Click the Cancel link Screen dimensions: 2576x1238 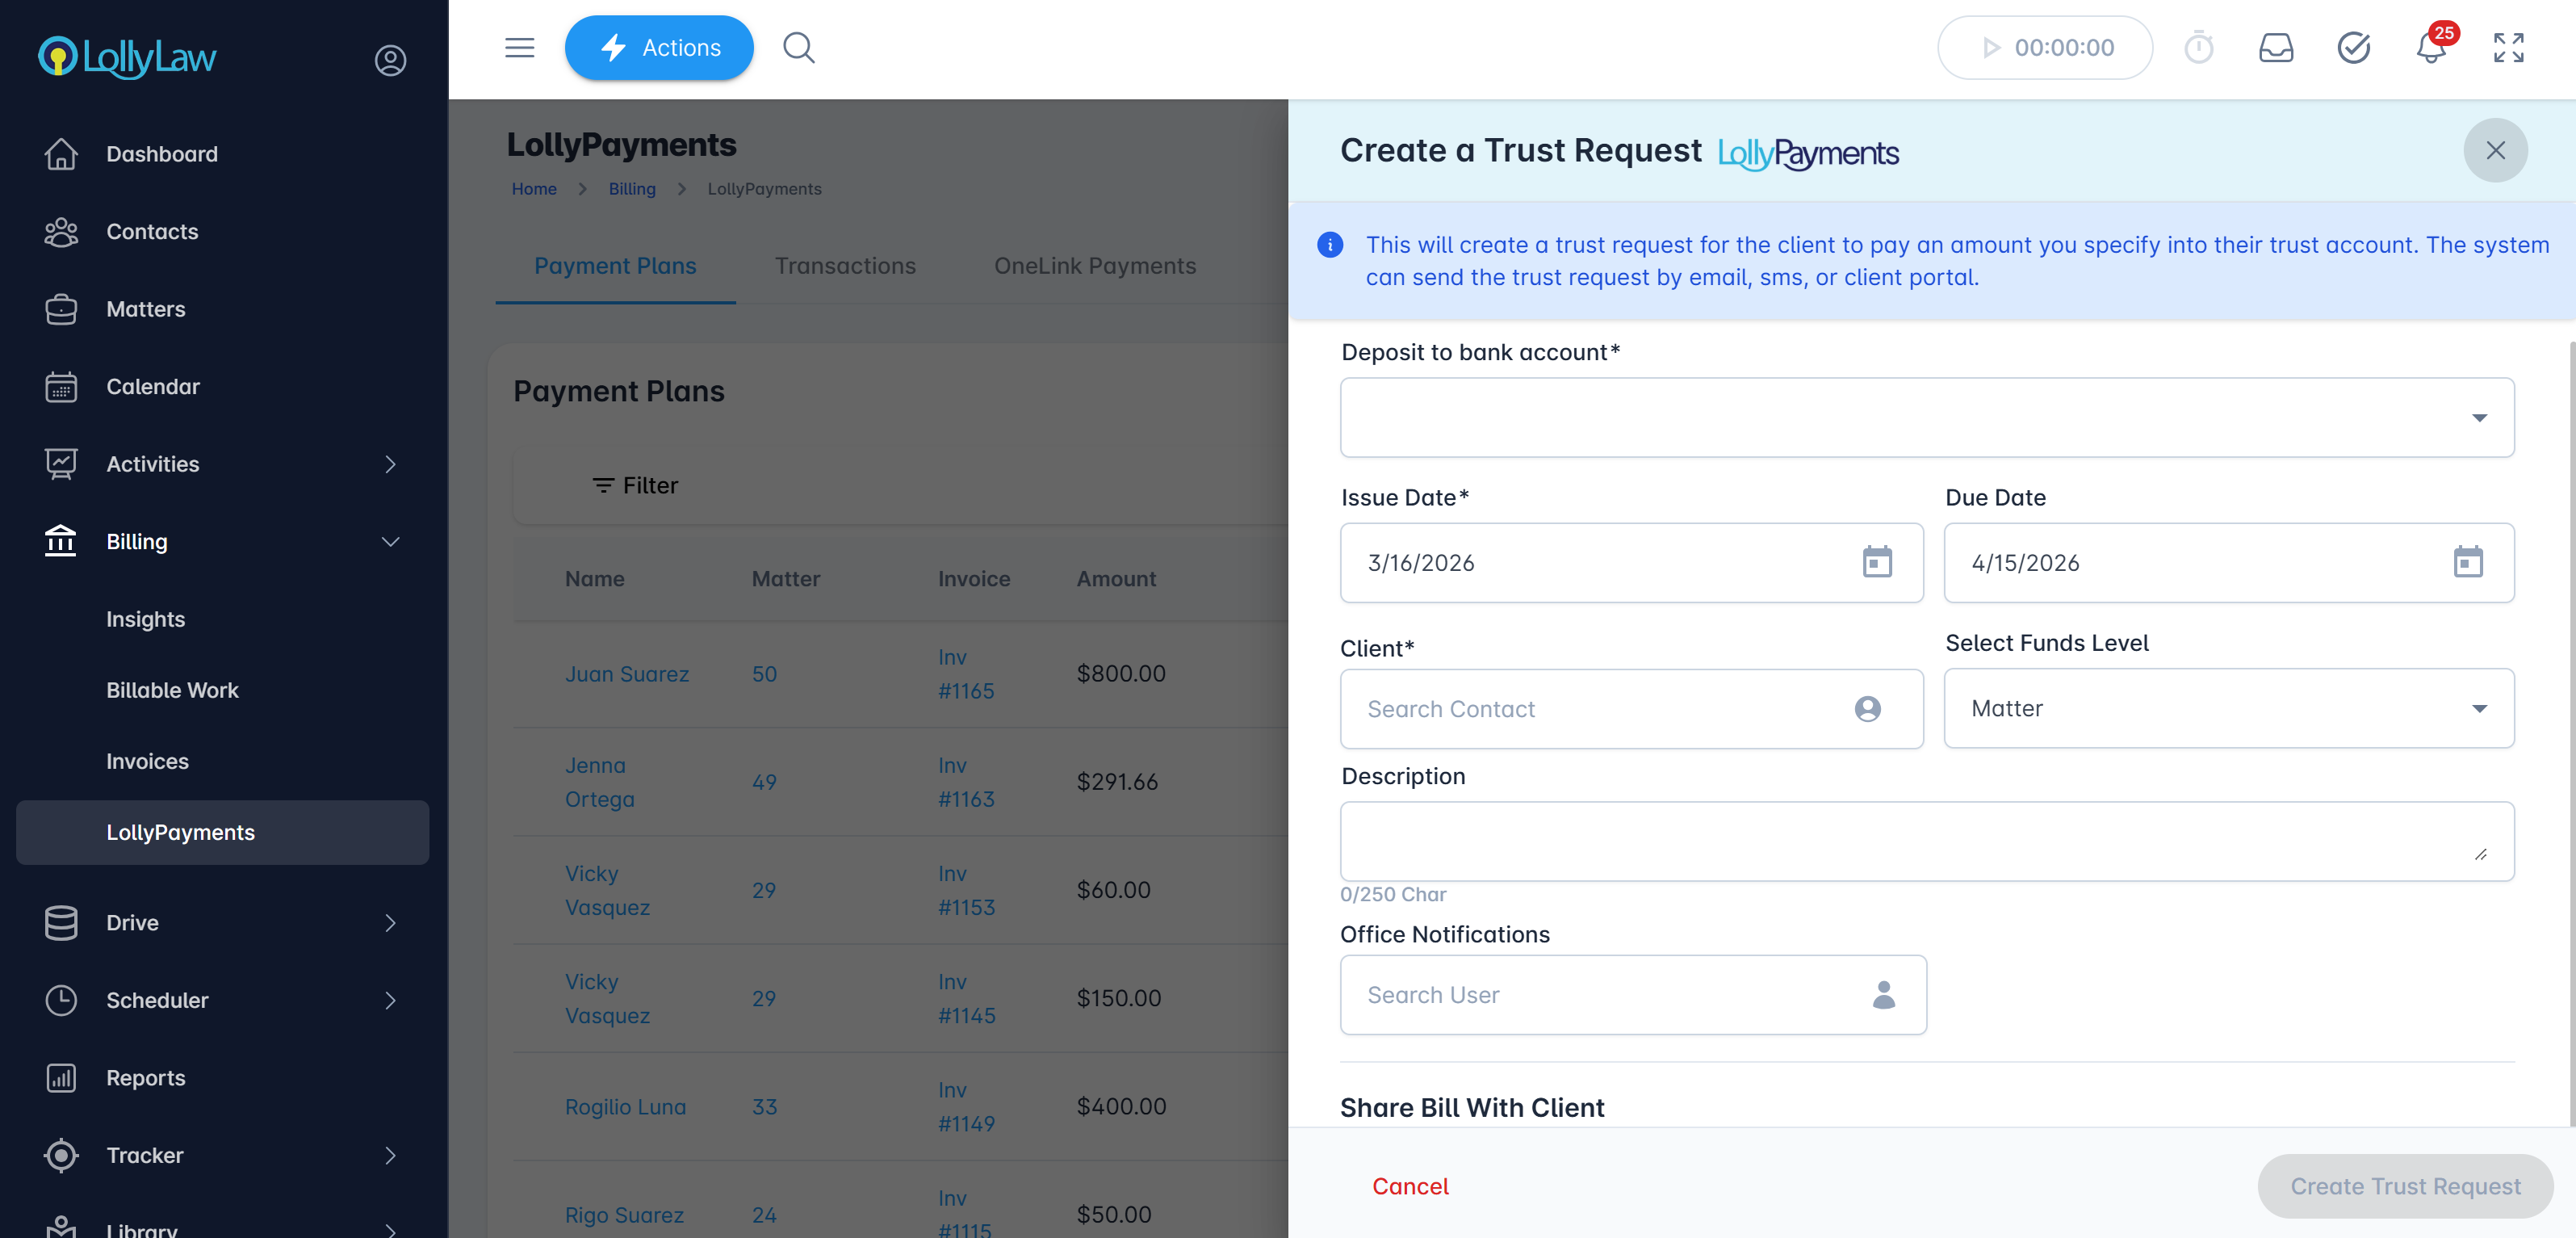click(x=1409, y=1186)
